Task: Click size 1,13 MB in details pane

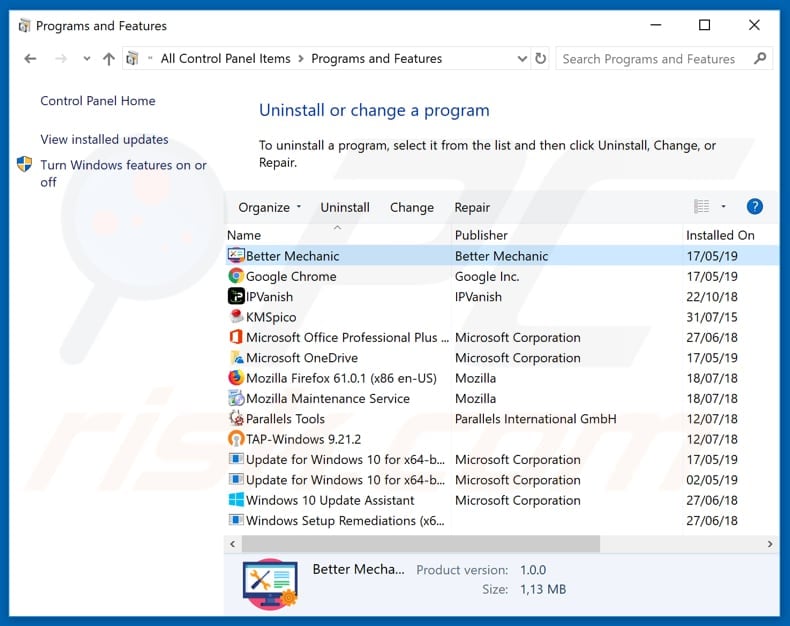Action: coord(543,589)
